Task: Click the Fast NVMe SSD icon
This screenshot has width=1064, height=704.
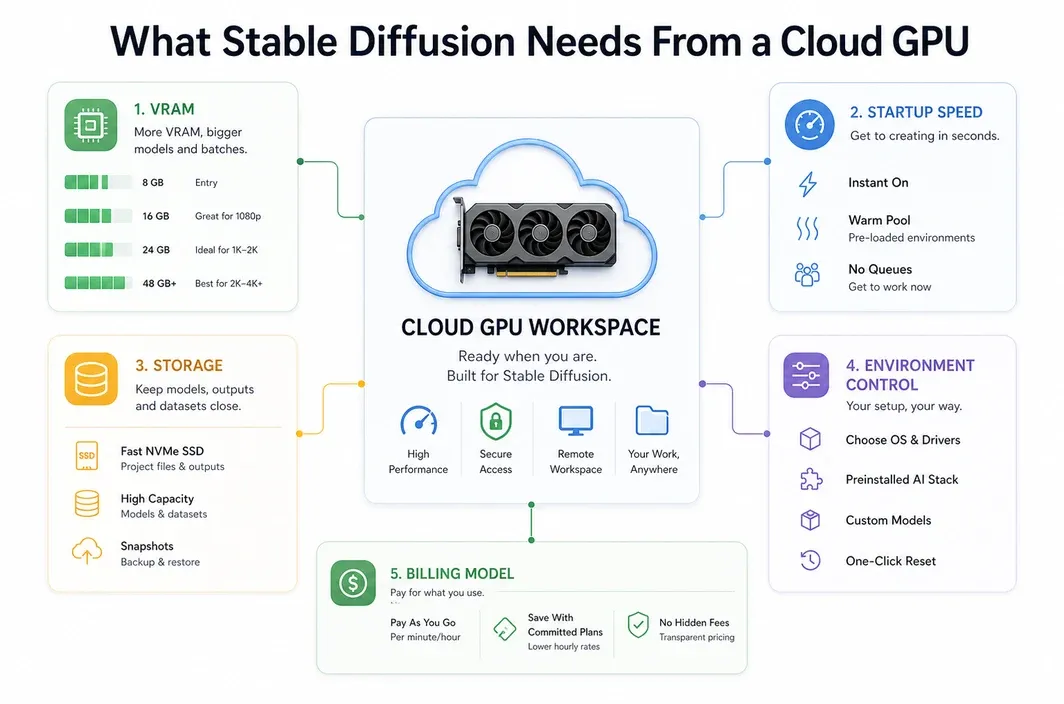Action: click(x=87, y=456)
